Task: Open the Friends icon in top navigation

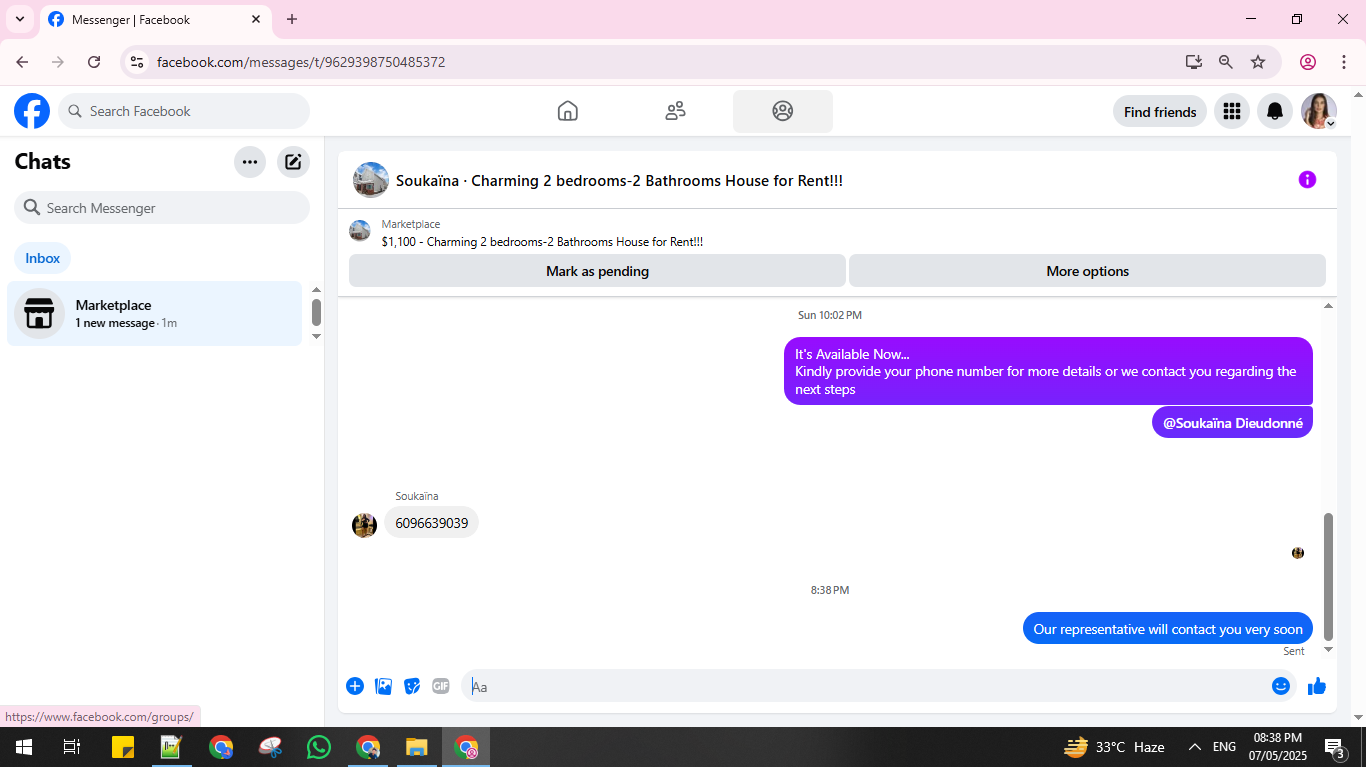Action: pyautogui.click(x=676, y=111)
